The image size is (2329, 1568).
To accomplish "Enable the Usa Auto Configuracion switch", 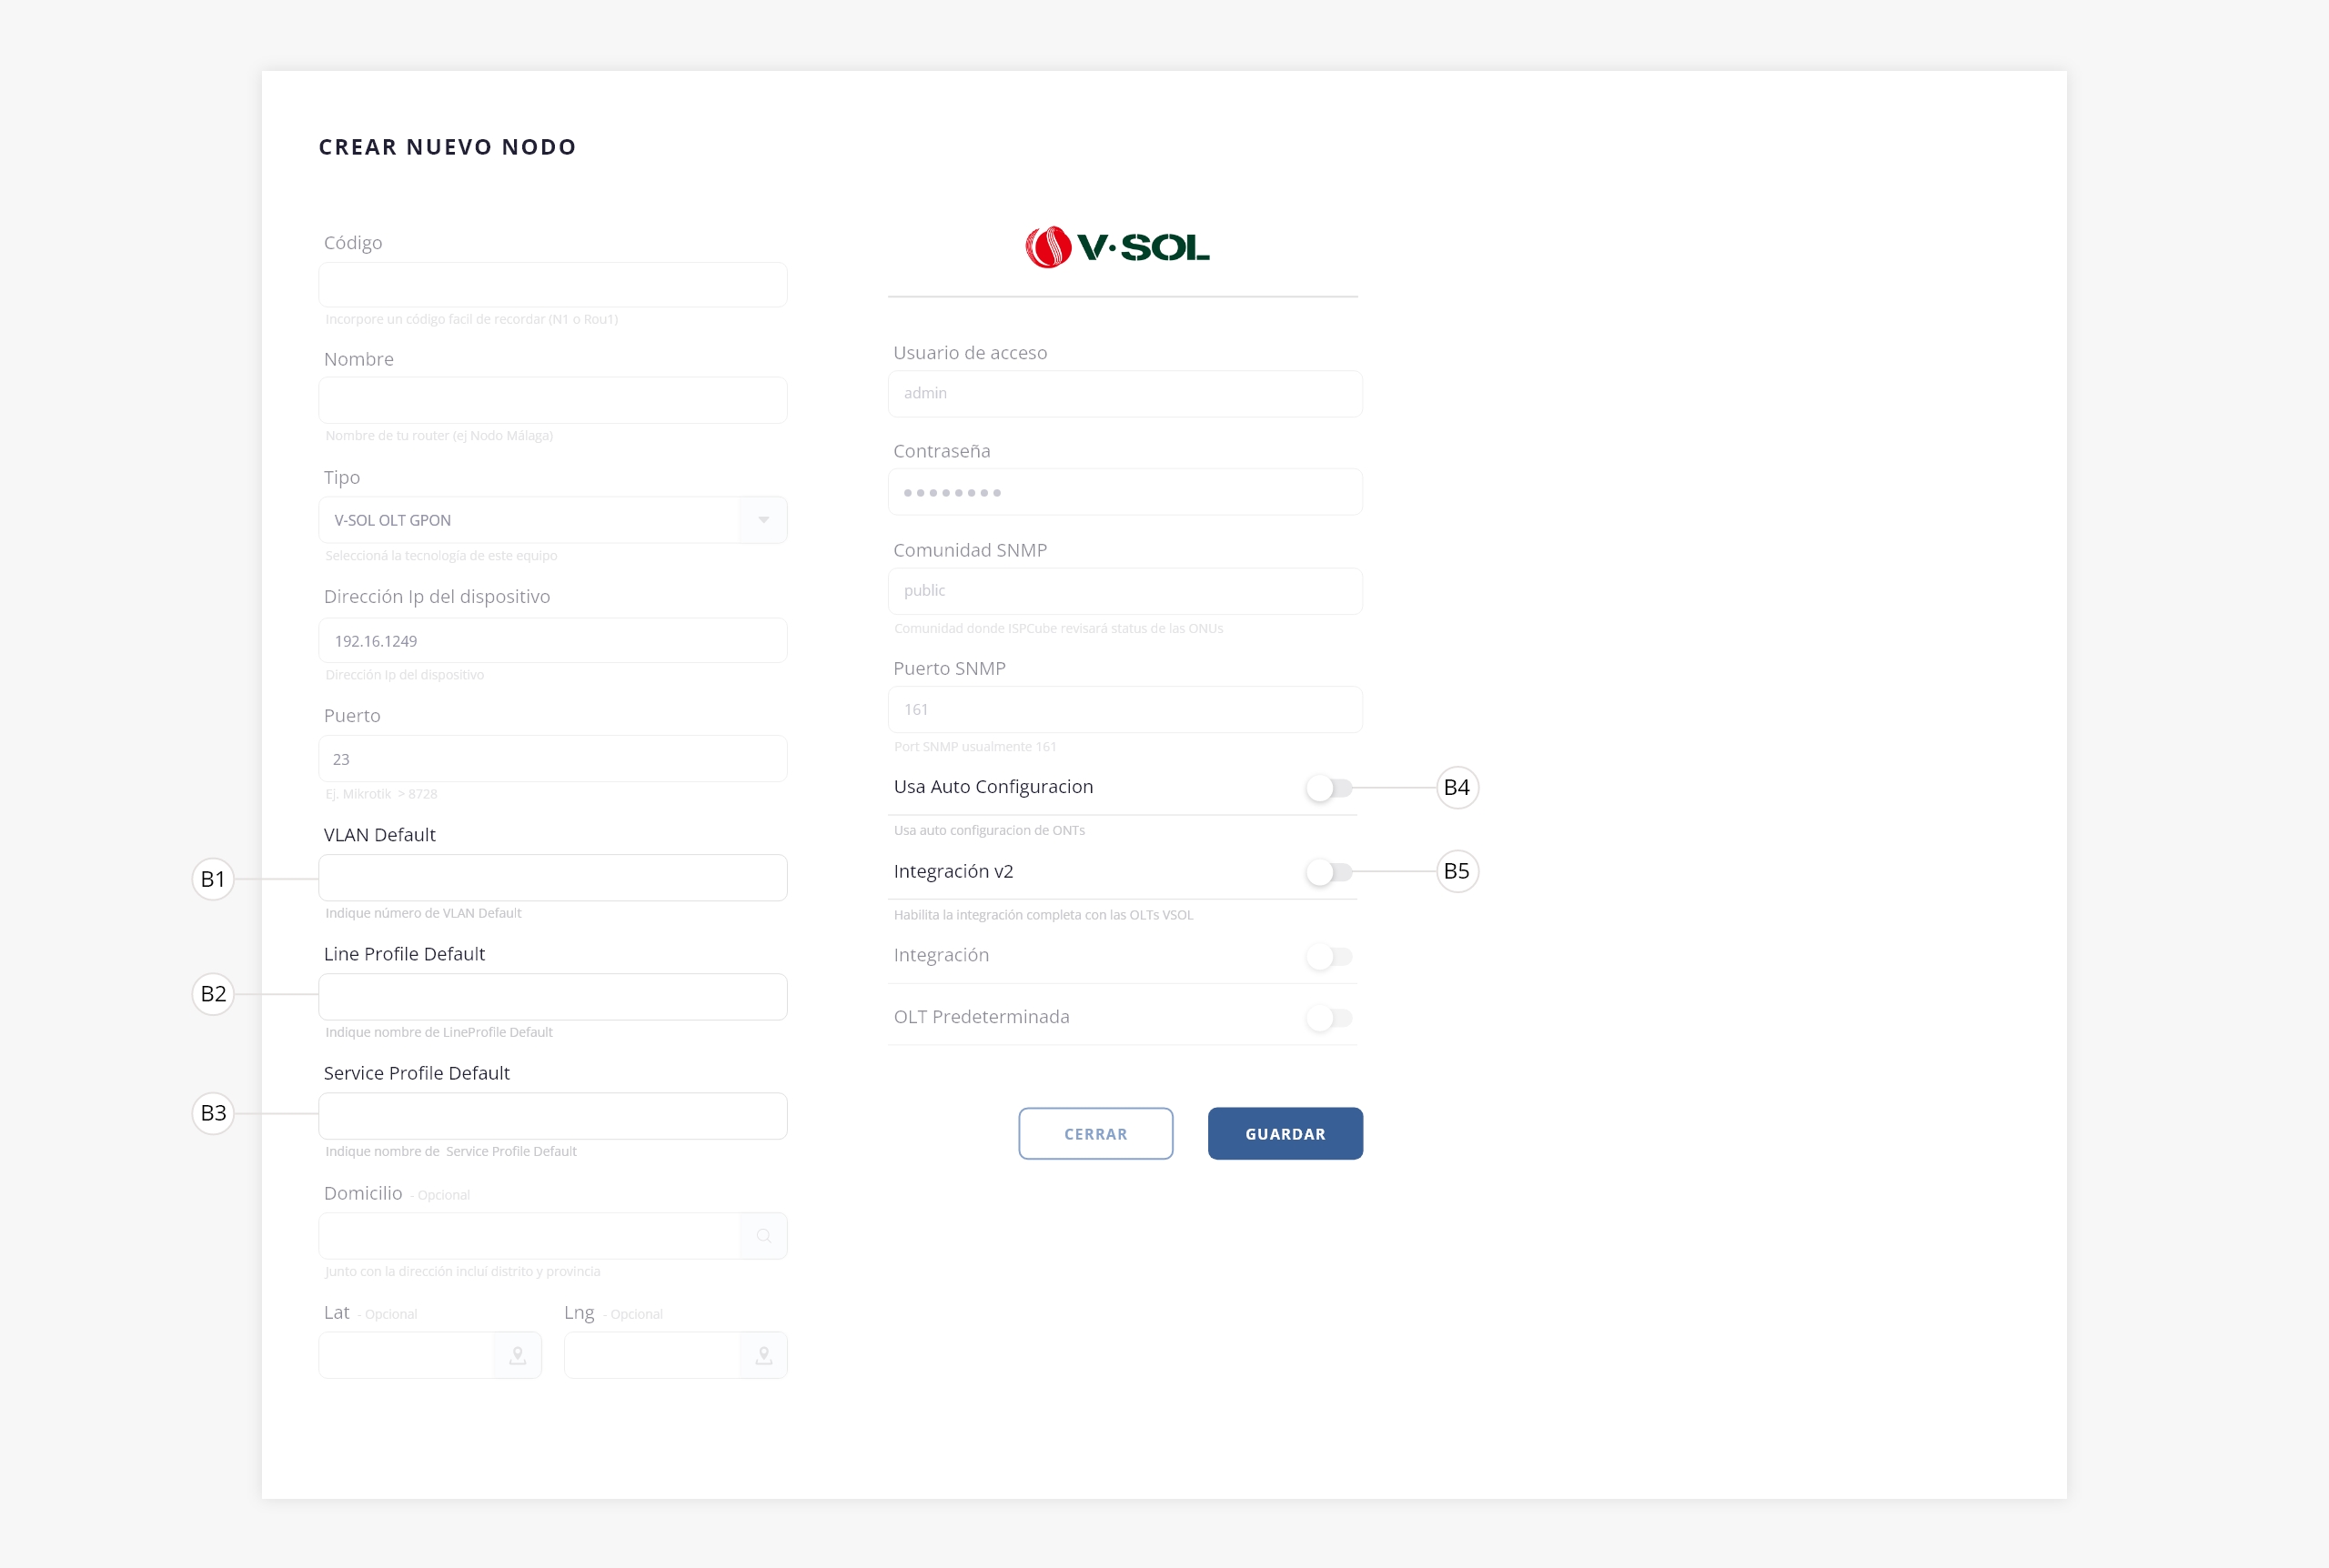I will pos(1328,788).
